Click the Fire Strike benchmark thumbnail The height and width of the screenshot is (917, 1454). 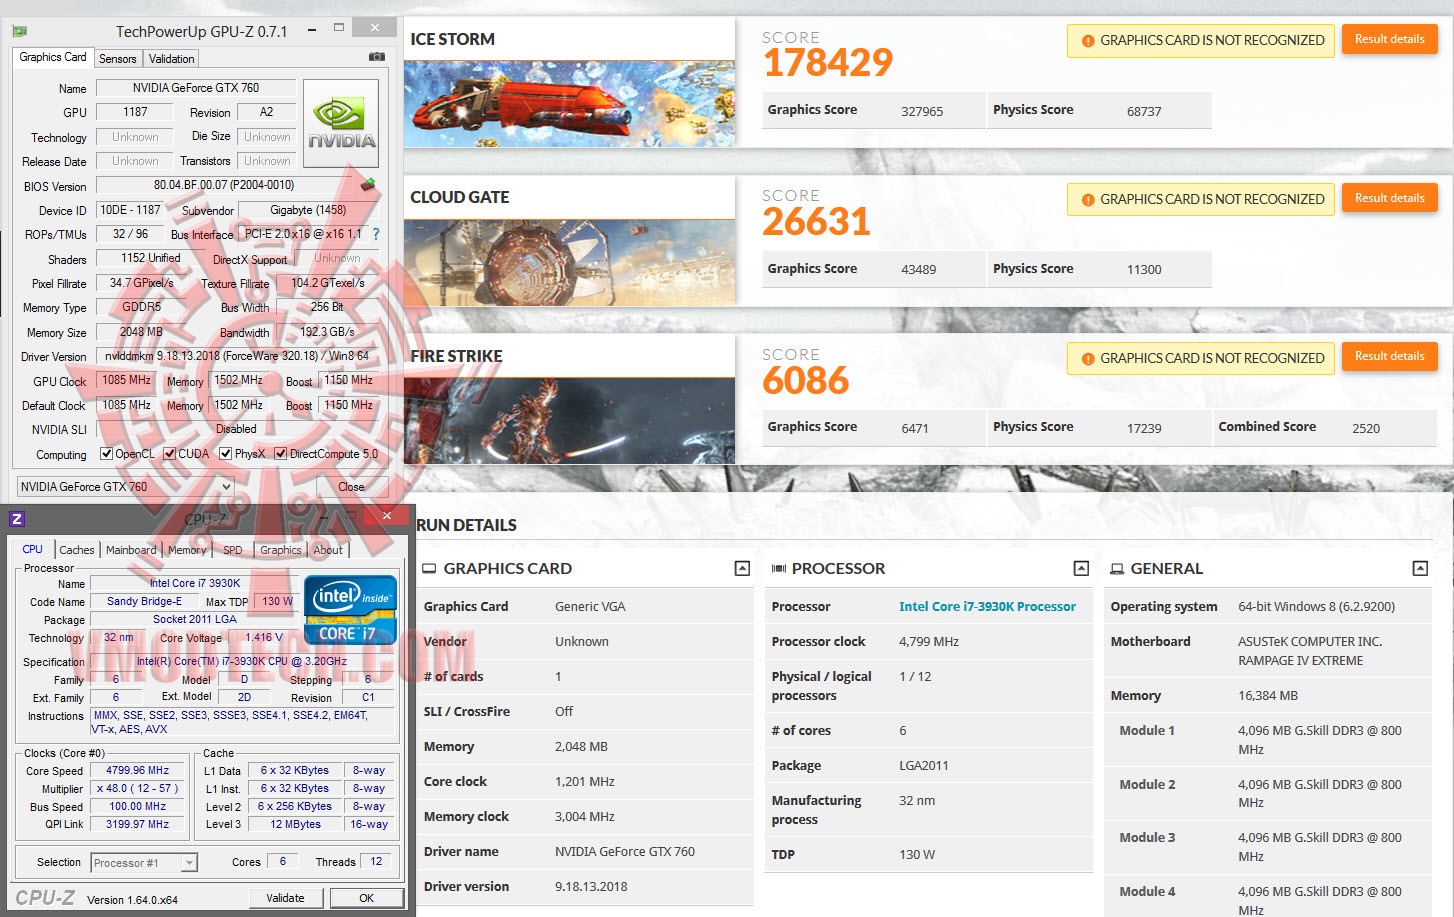tap(569, 421)
